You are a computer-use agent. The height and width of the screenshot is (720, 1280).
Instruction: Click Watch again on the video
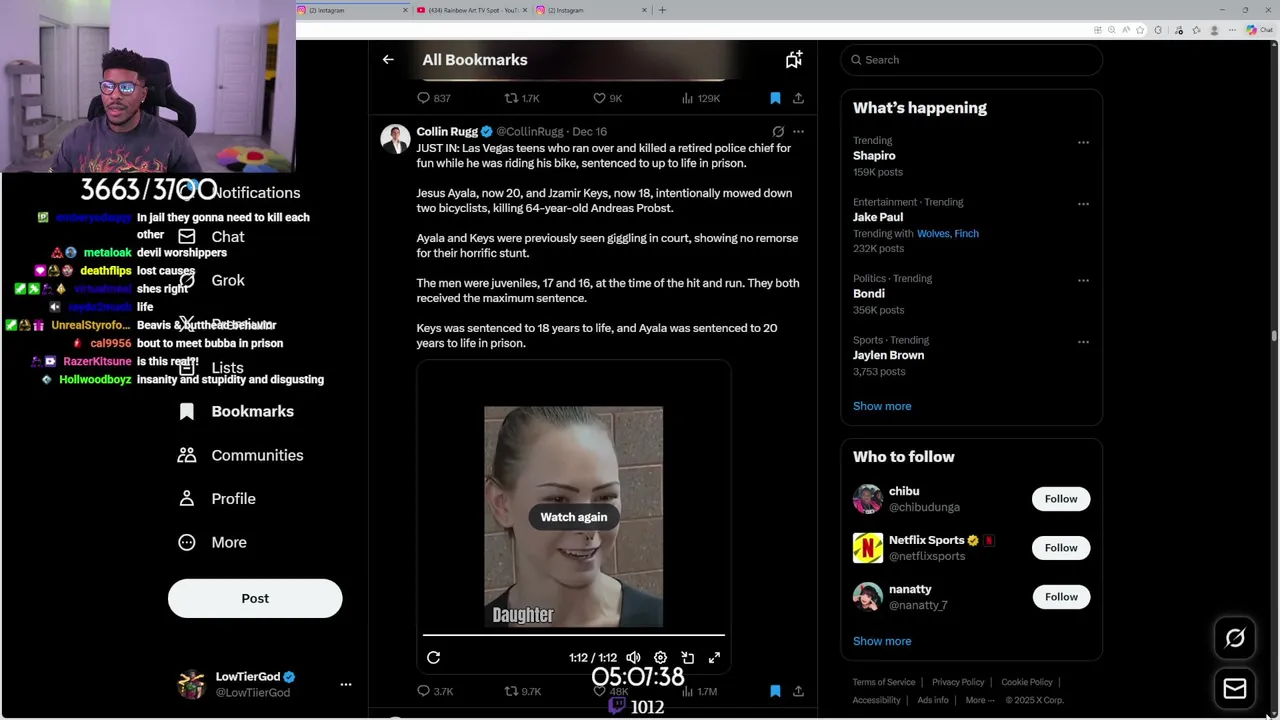point(574,517)
